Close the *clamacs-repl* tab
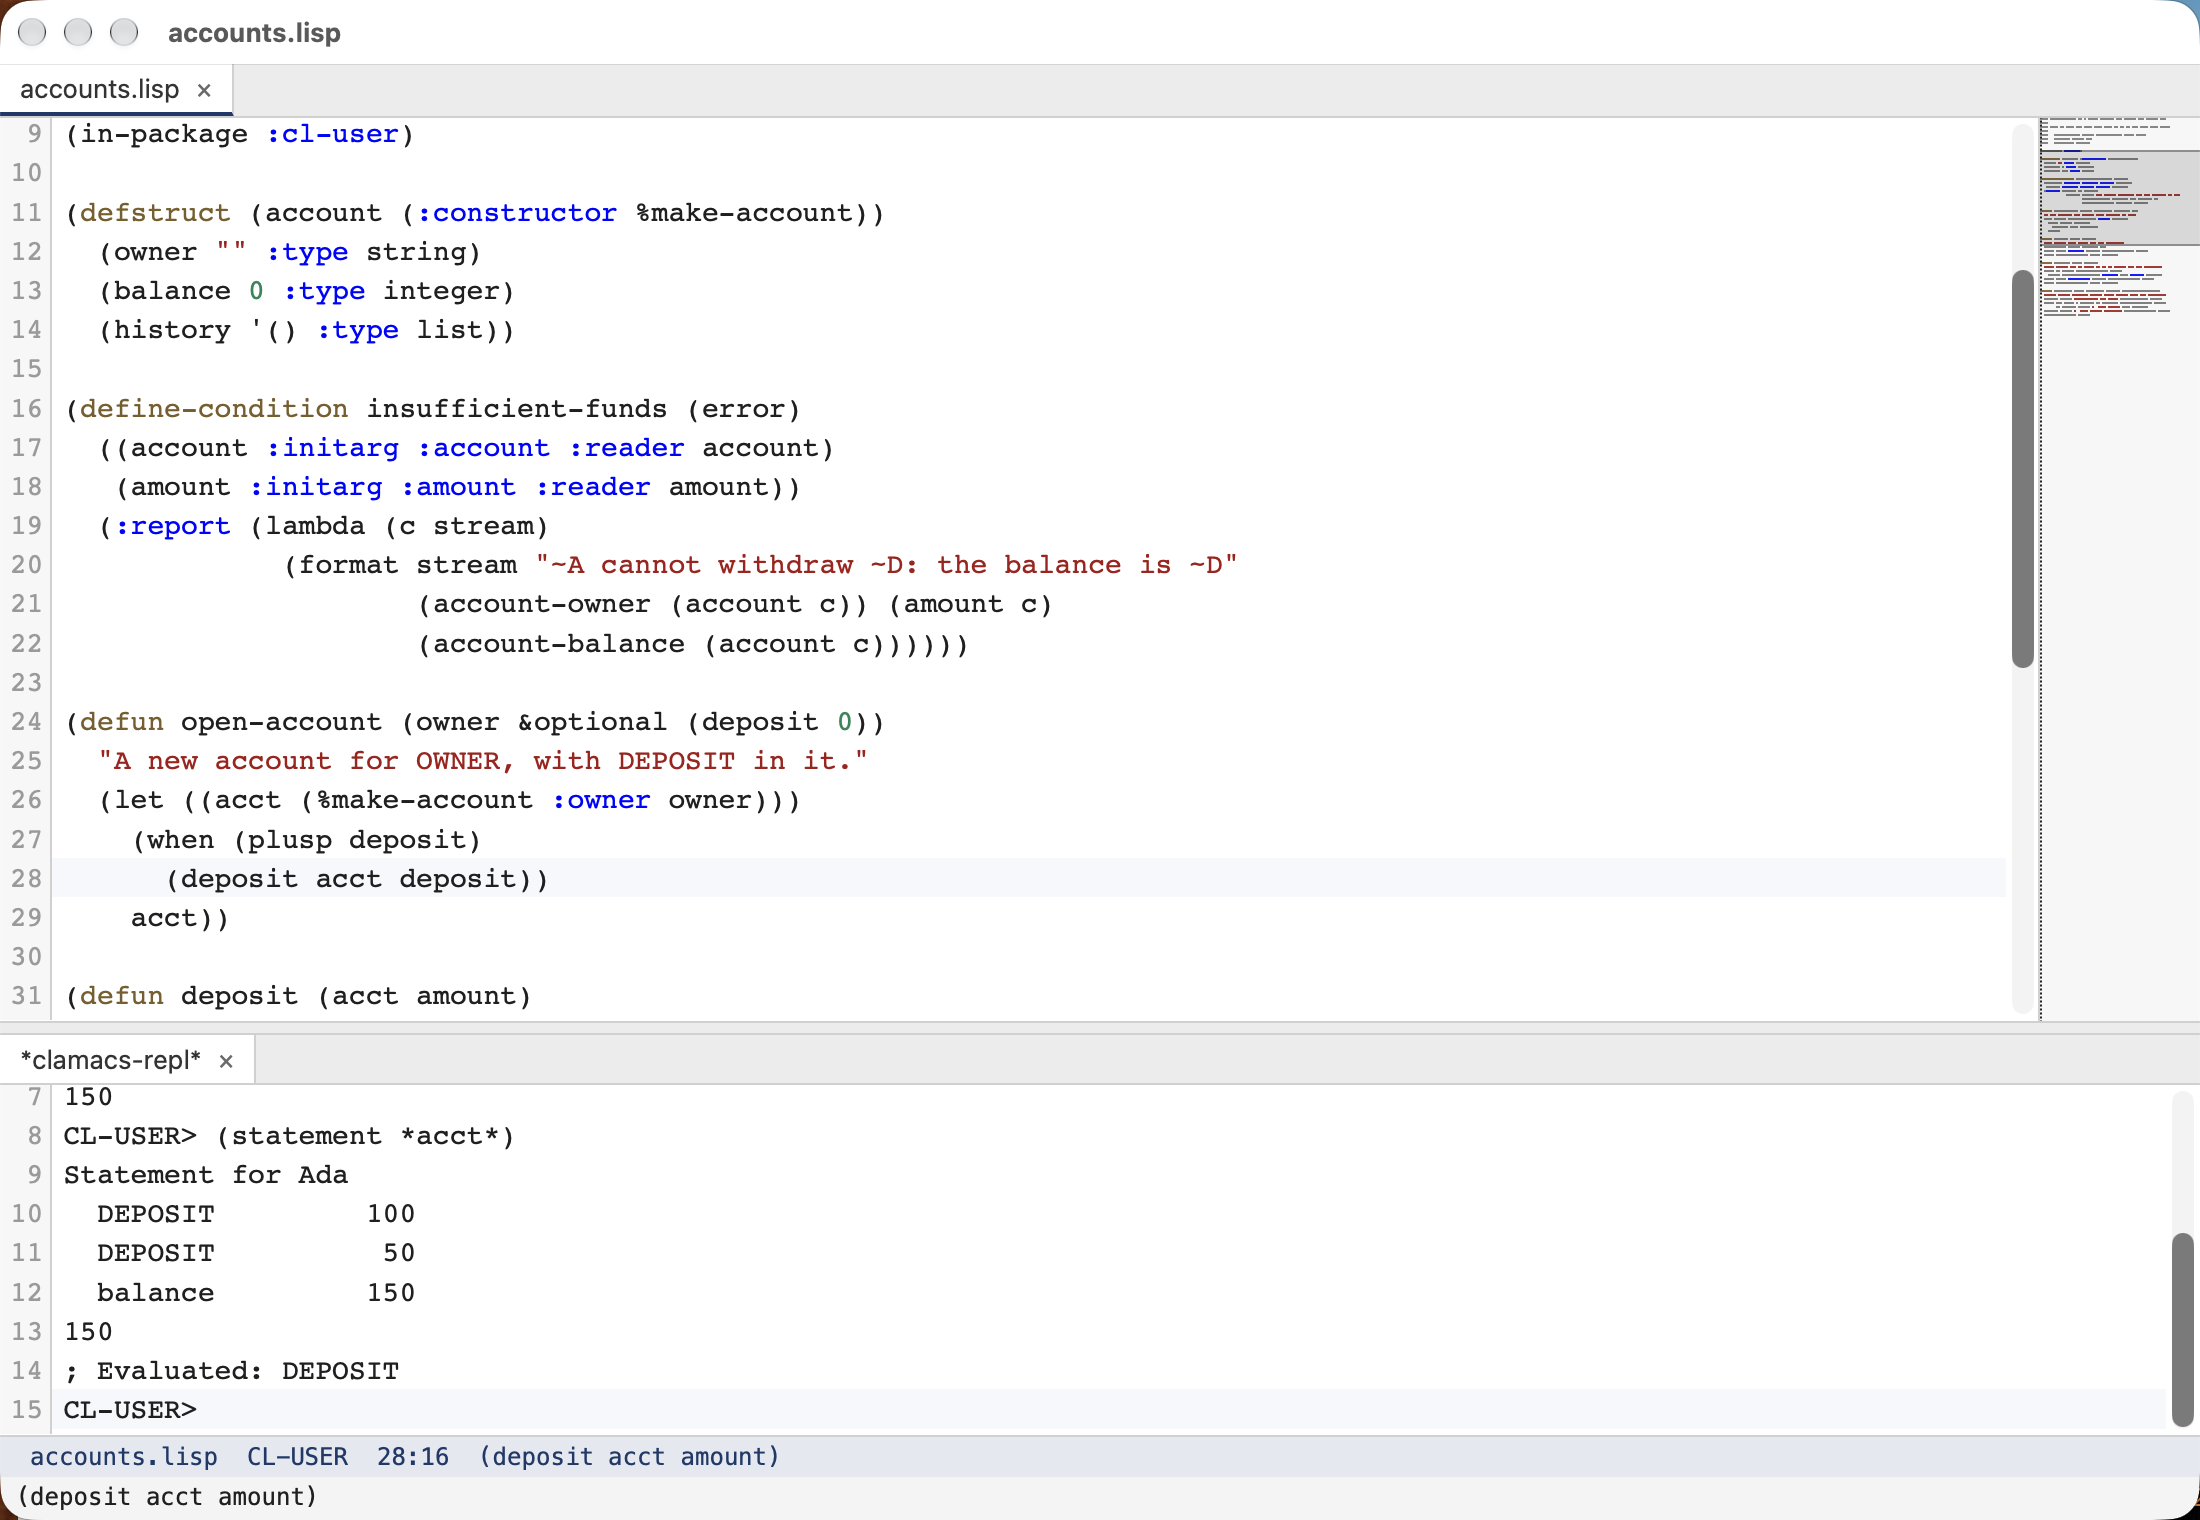 tap(226, 1061)
